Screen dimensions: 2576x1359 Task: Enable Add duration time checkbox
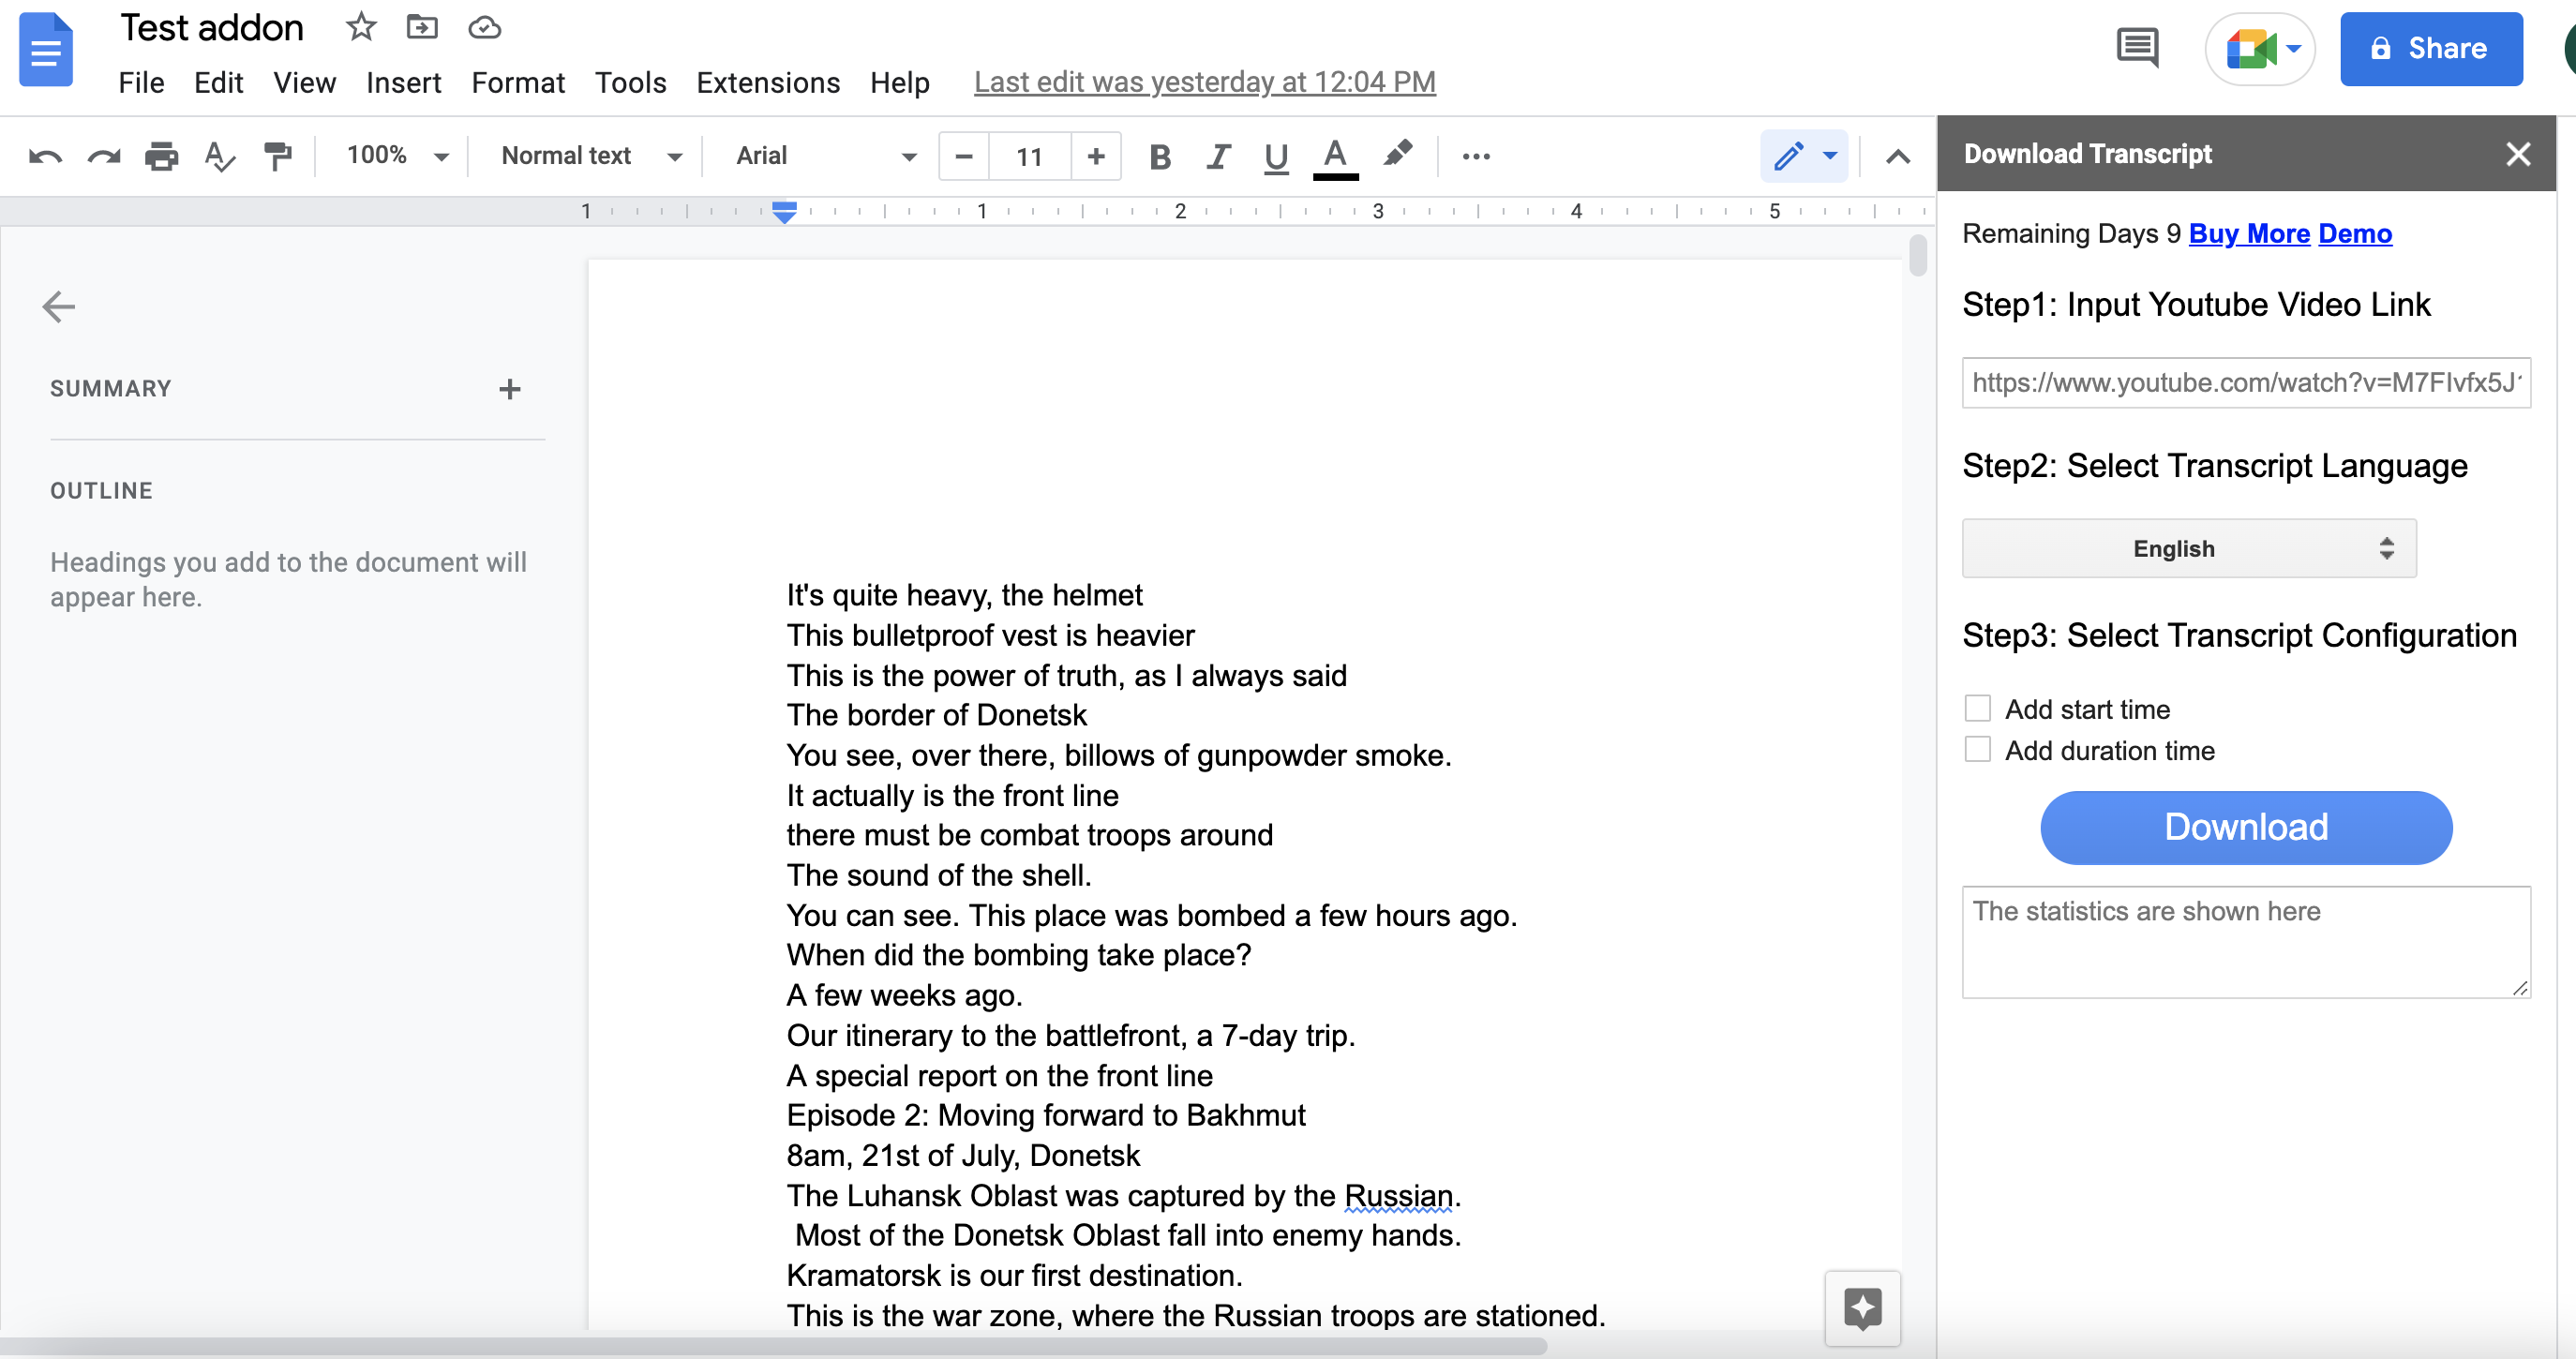1976,749
